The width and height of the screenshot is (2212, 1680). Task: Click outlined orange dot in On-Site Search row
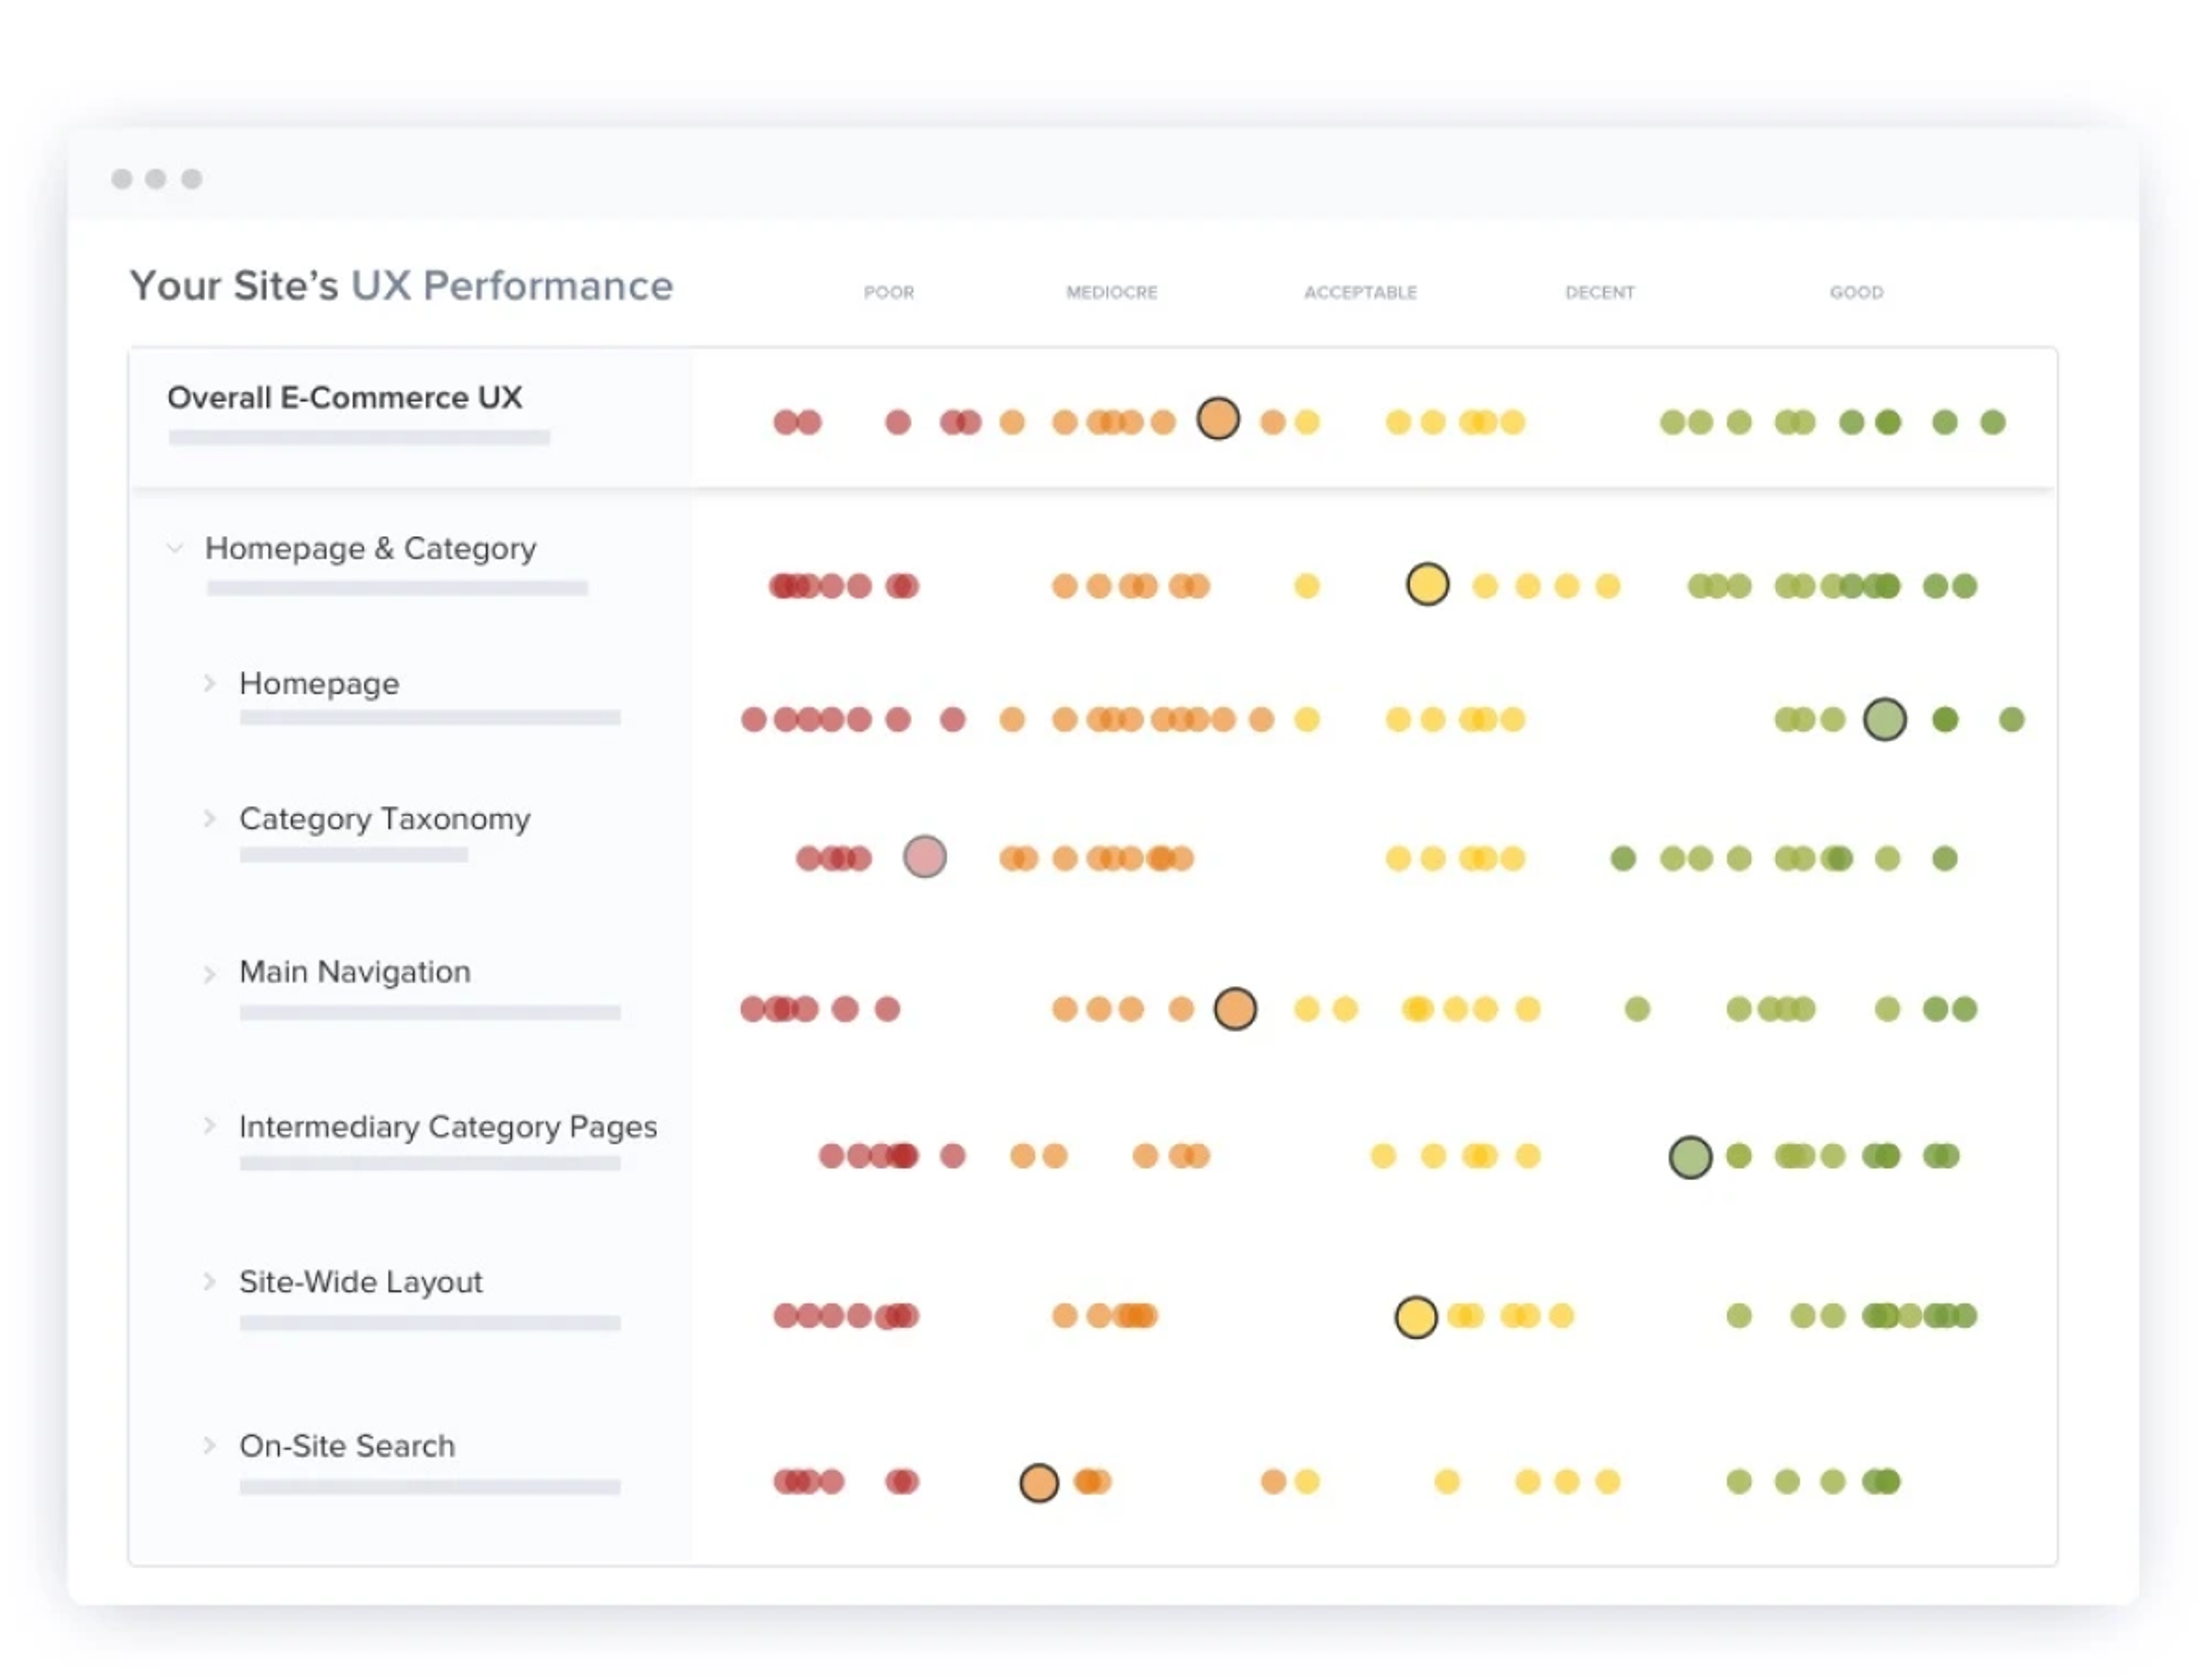point(1038,1482)
